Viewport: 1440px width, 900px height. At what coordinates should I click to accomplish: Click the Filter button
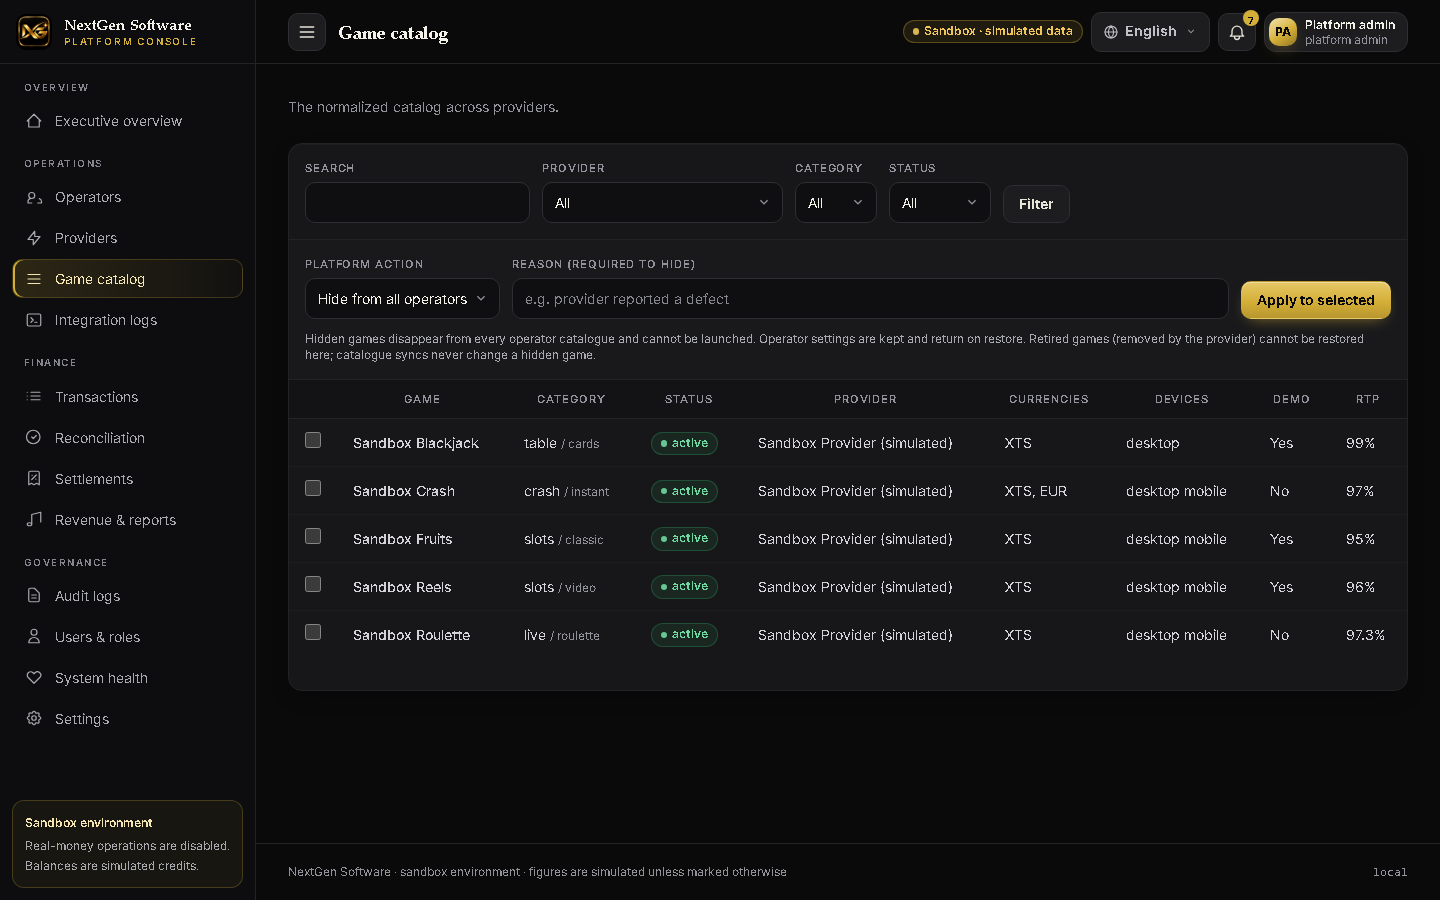[1036, 204]
